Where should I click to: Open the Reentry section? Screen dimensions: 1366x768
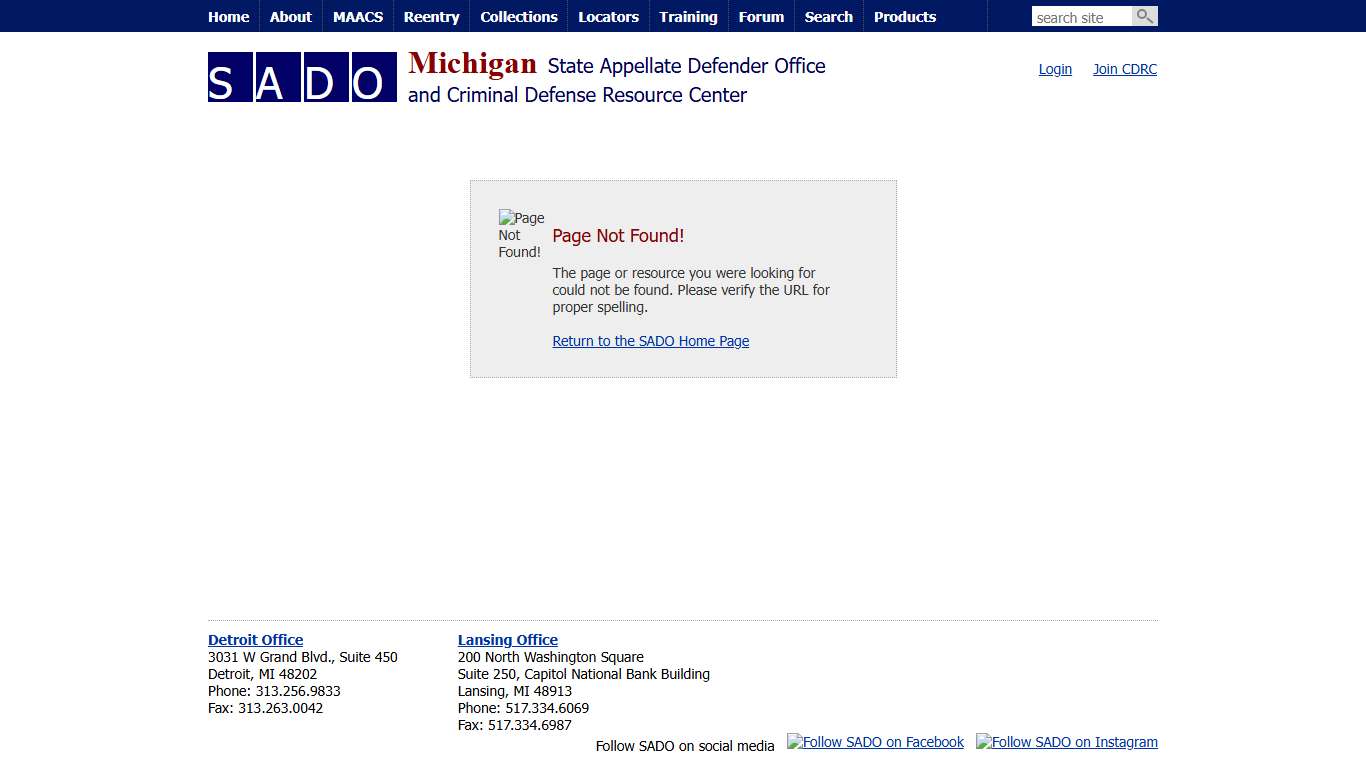pos(431,16)
